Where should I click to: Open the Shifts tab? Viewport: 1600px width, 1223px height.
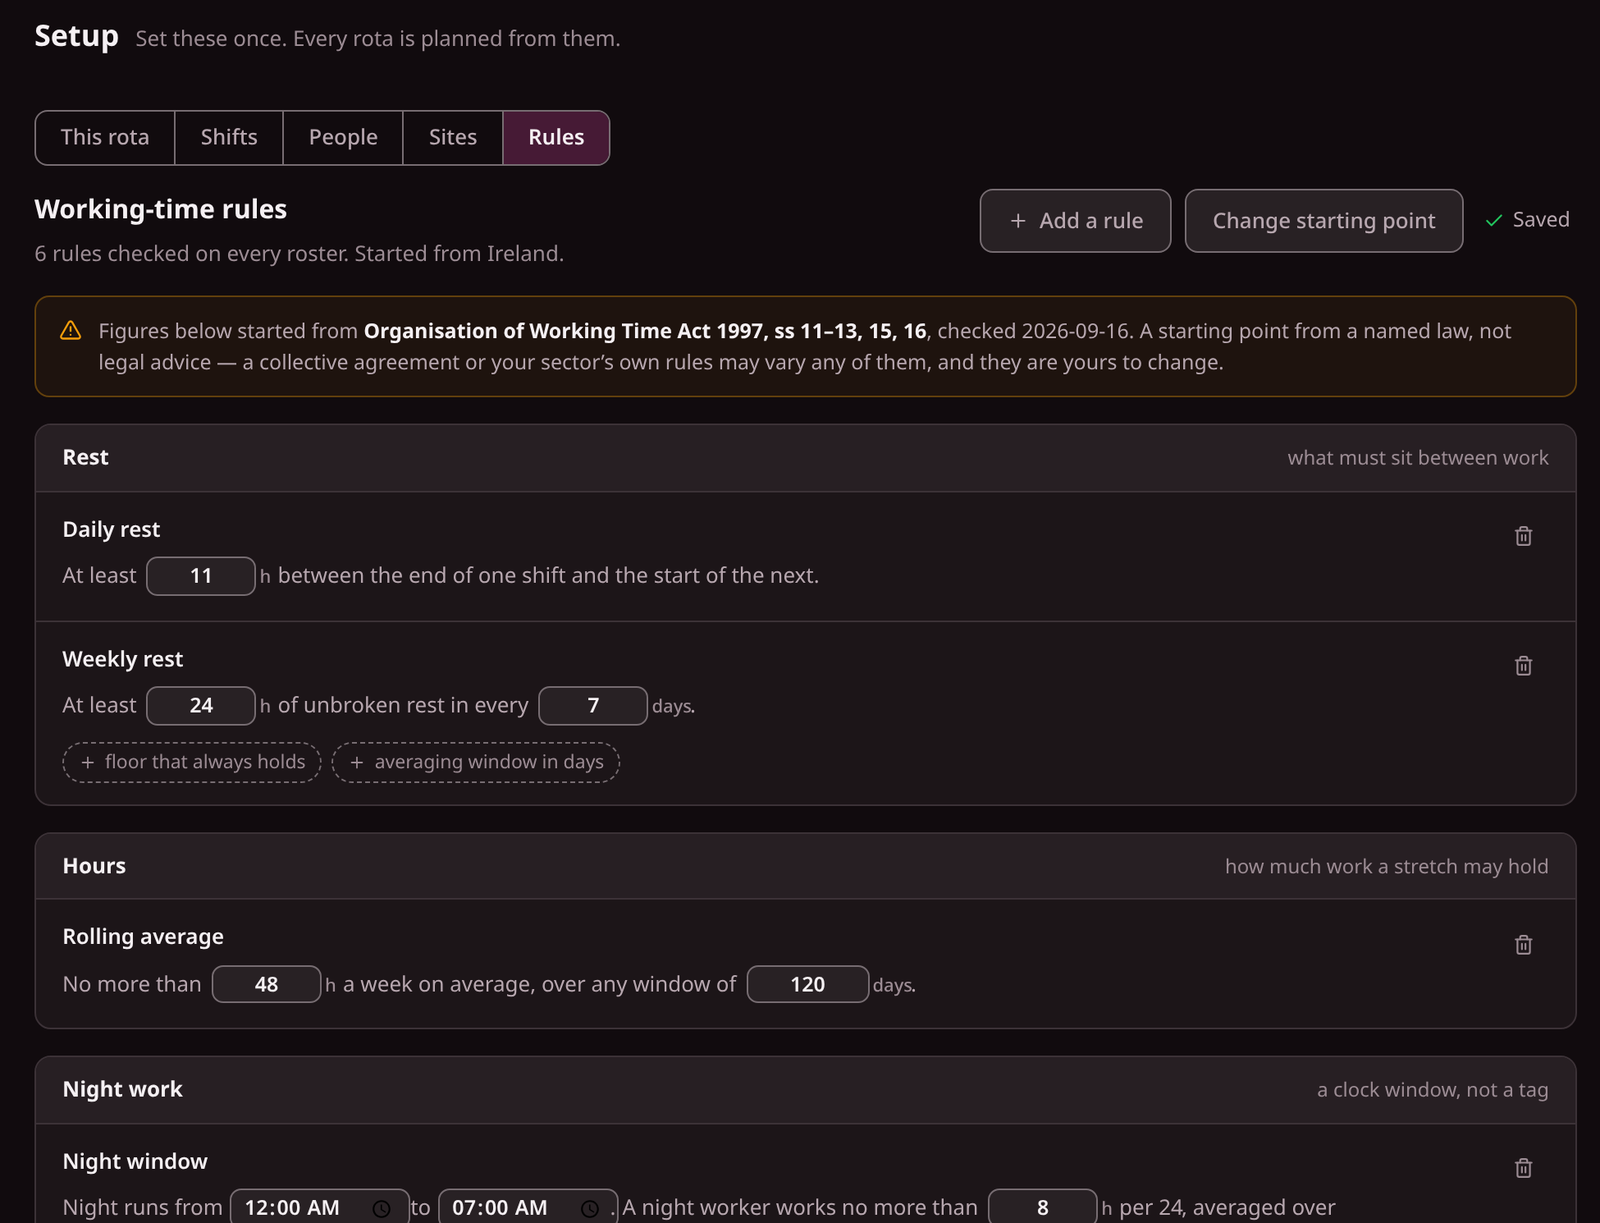pyautogui.click(x=229, y=138)
